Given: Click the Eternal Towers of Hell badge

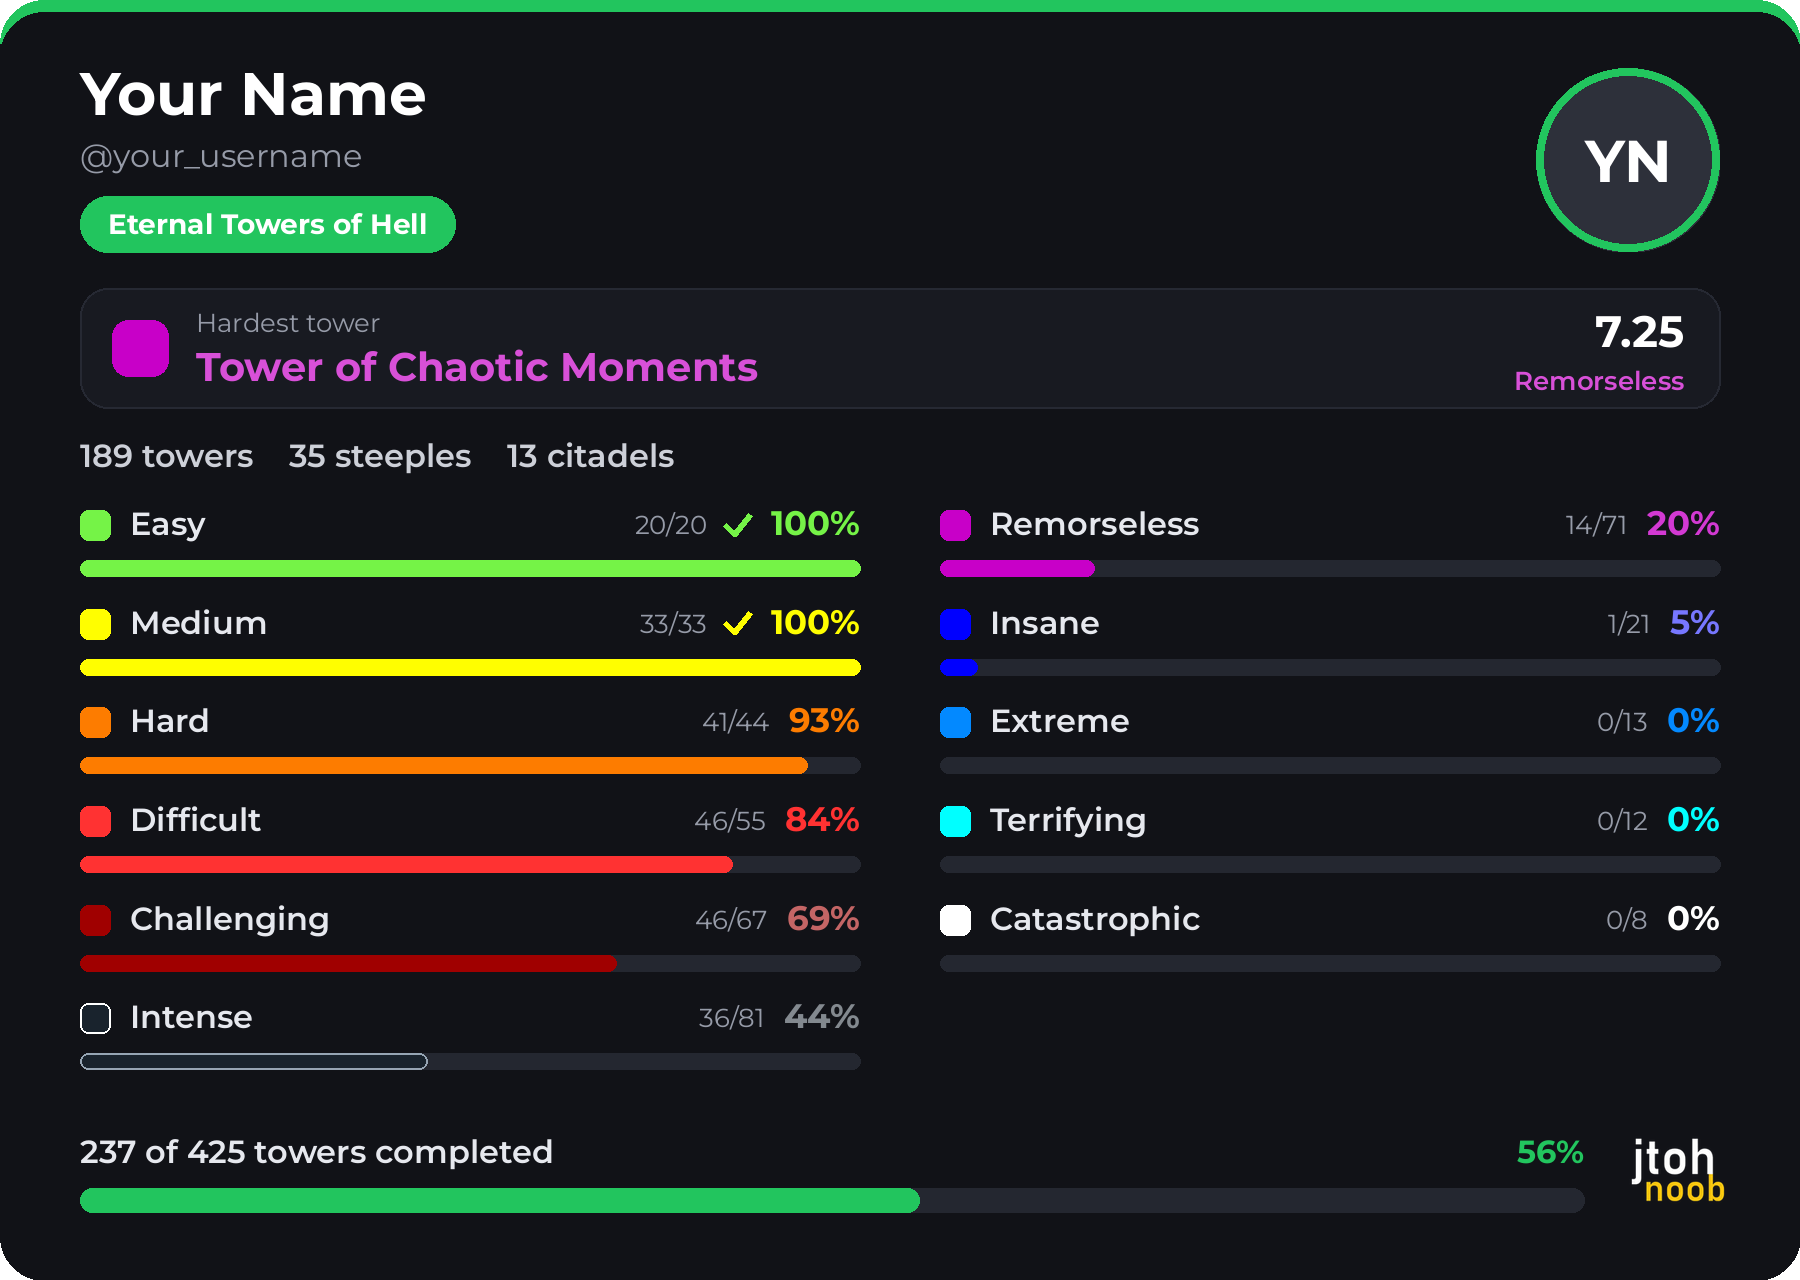Looking at the screenshot, I should (x=268, y=224).
